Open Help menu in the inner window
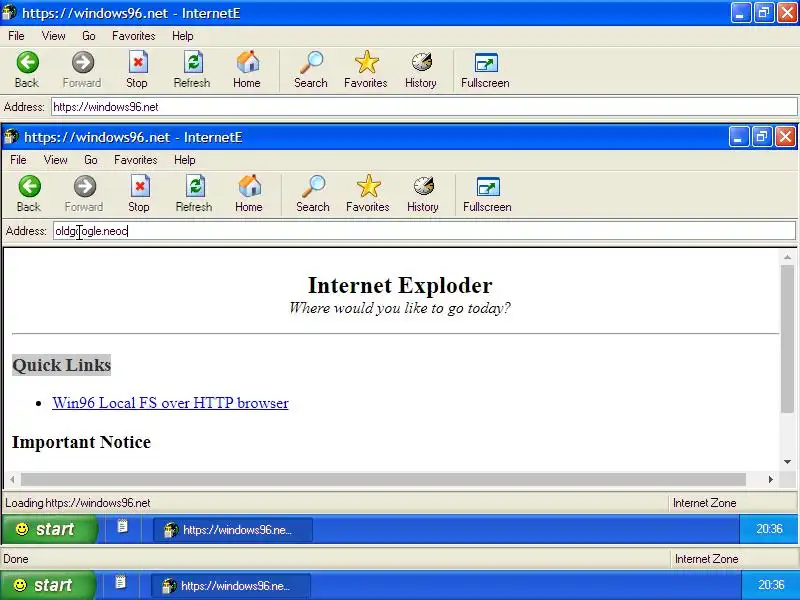Image resolution: width=800 pixels, height=600 pixels. point(185,160)
